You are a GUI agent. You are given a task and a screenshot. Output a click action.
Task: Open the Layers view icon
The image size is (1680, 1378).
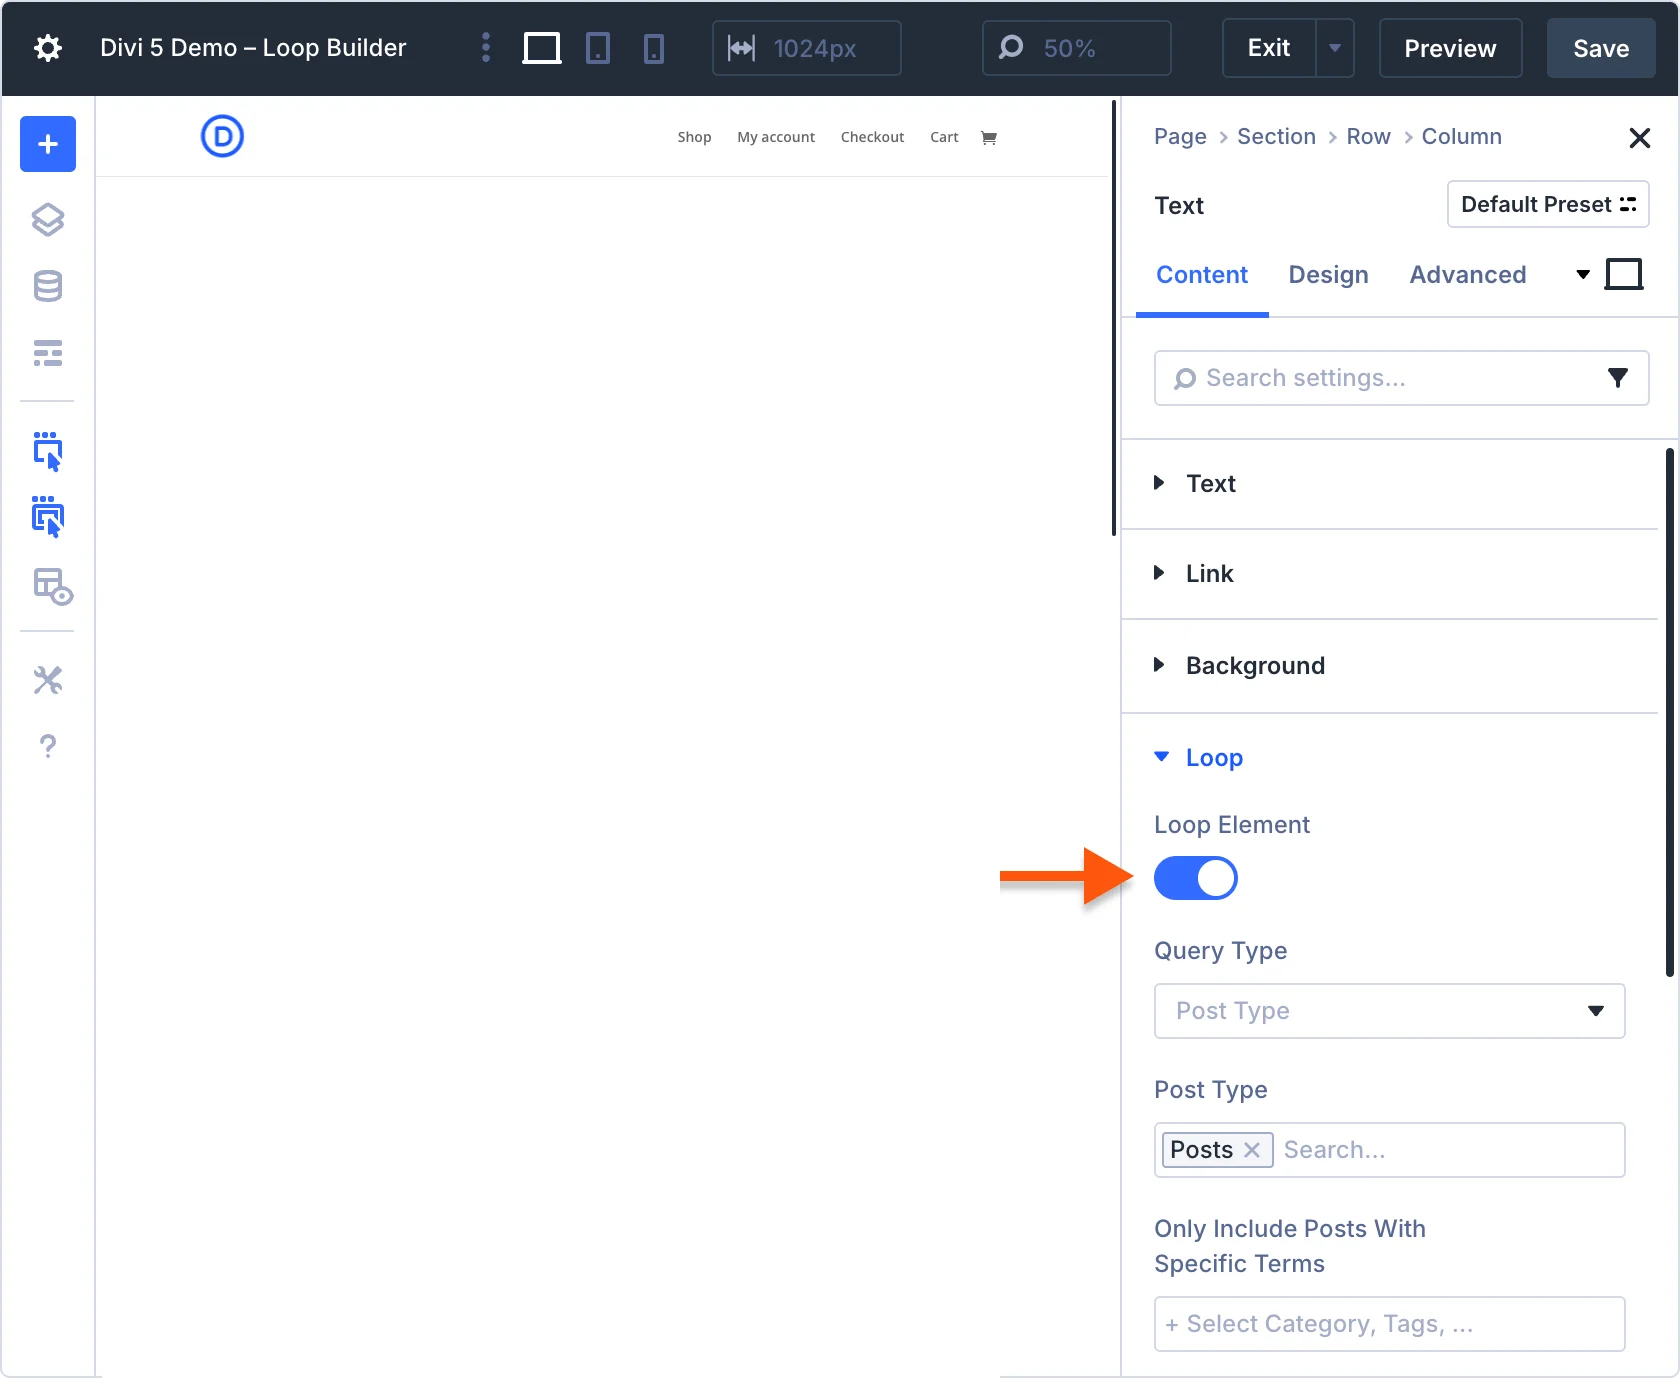click(47, 220)
